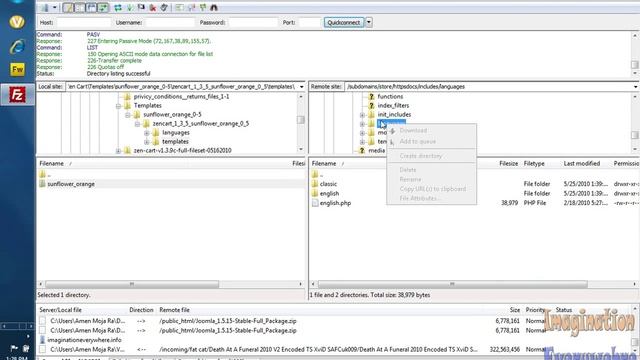The height and width of the screenshot is (360, 640).
Task: Toggle message log display in toolbar
Action: click(x=68, y=7)
